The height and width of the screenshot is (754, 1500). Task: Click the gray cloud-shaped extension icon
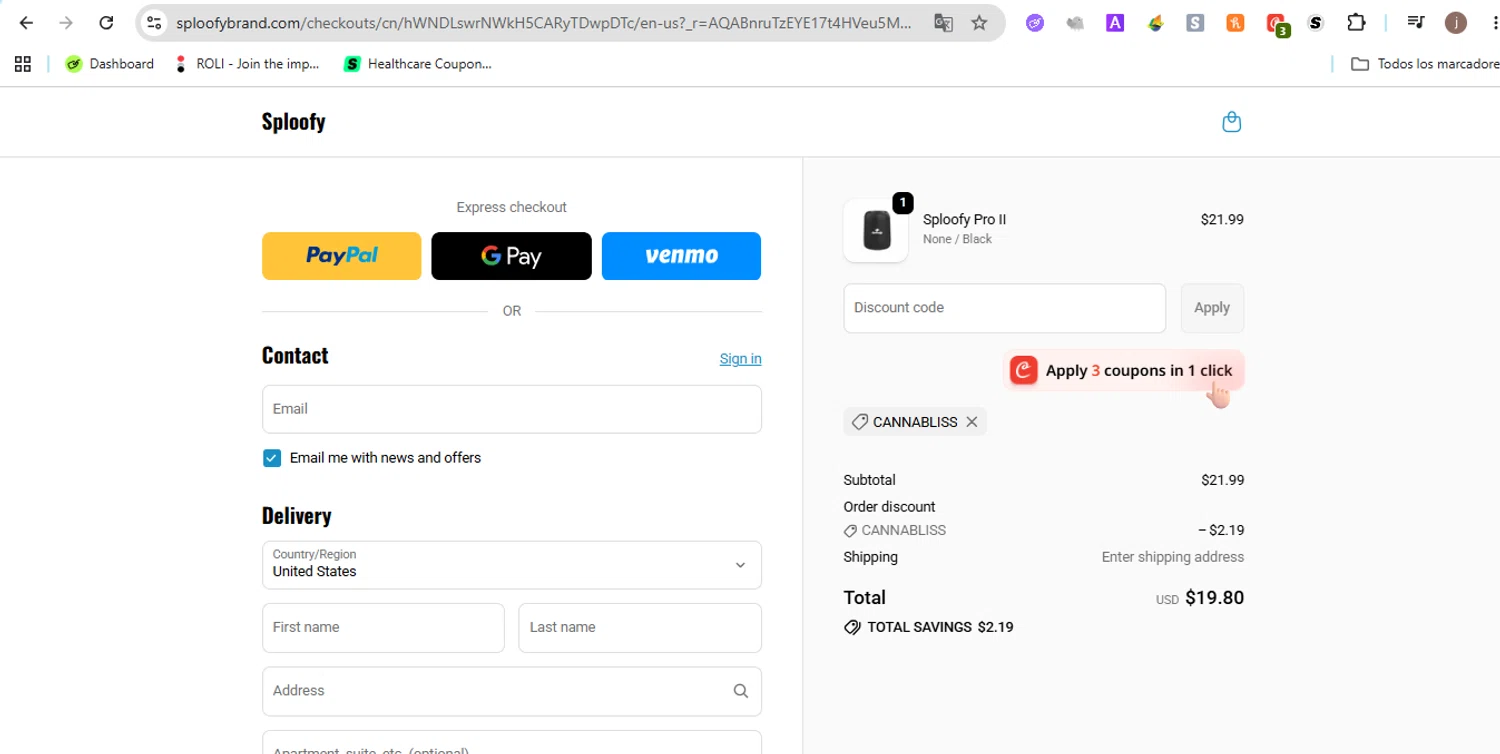pyautogui.click(x=1075, y=22)
